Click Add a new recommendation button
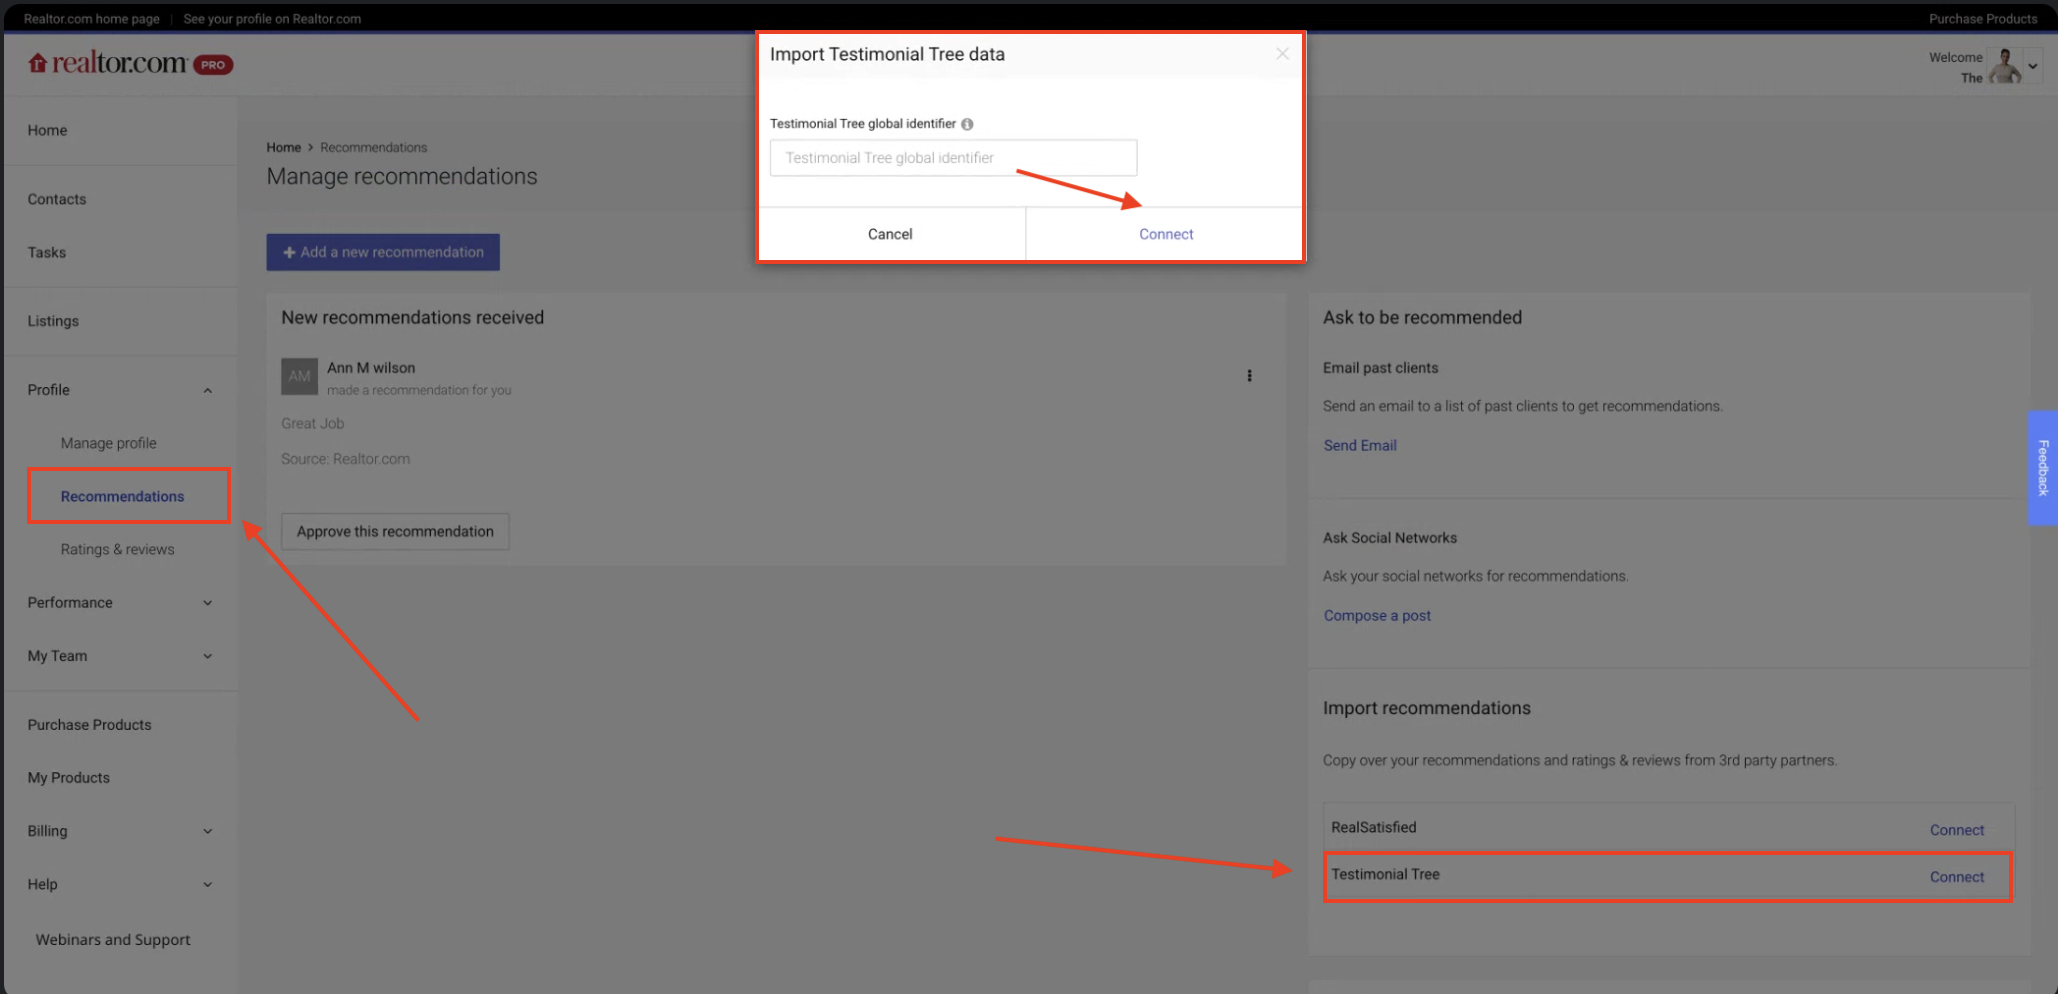The image size is (2058, 994). tap(383, 252)
